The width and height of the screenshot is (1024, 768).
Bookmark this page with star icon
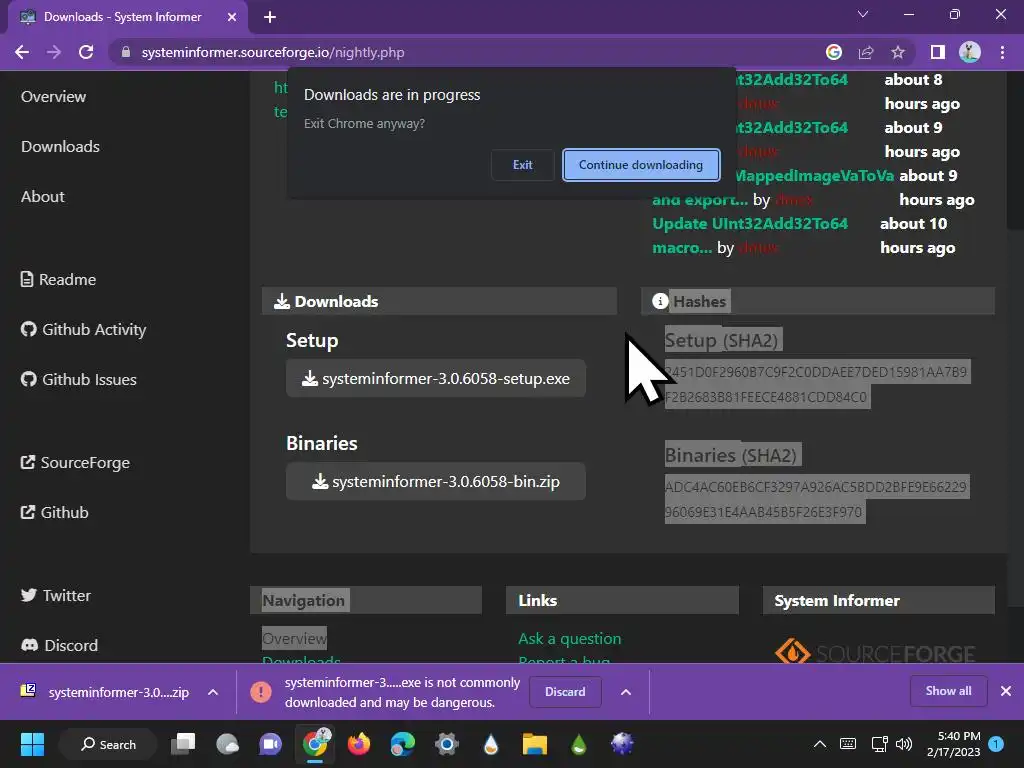click(898, 52)
